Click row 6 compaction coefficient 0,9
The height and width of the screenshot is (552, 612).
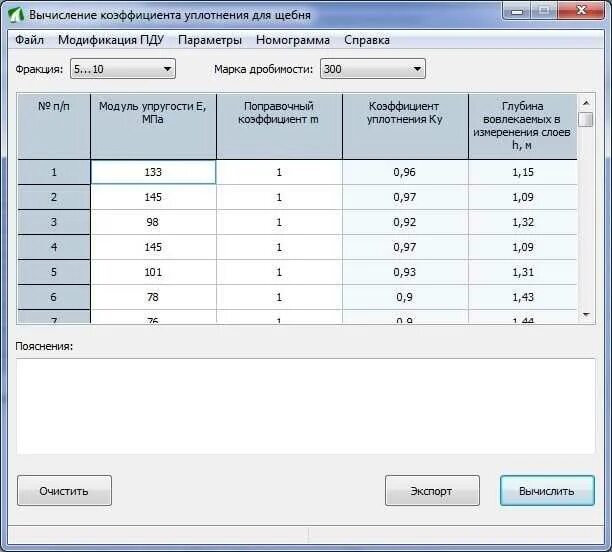click(405, 297)
